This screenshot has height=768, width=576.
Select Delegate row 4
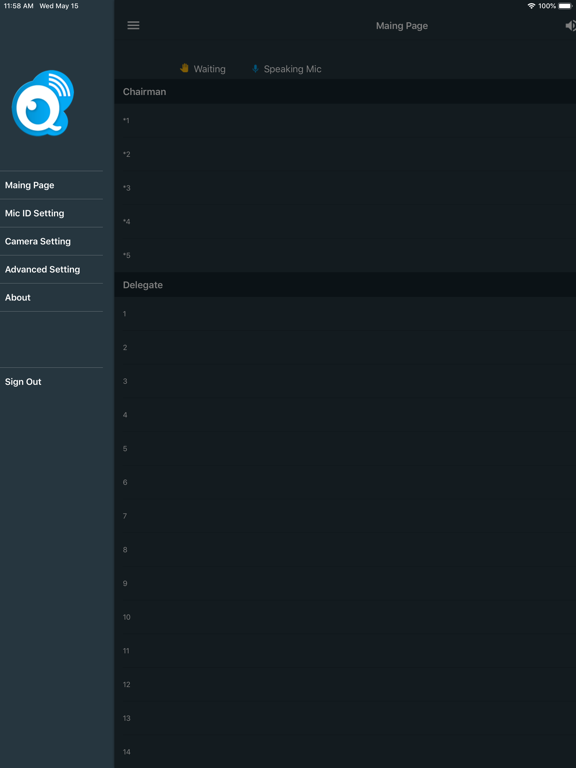coord(345,415)
